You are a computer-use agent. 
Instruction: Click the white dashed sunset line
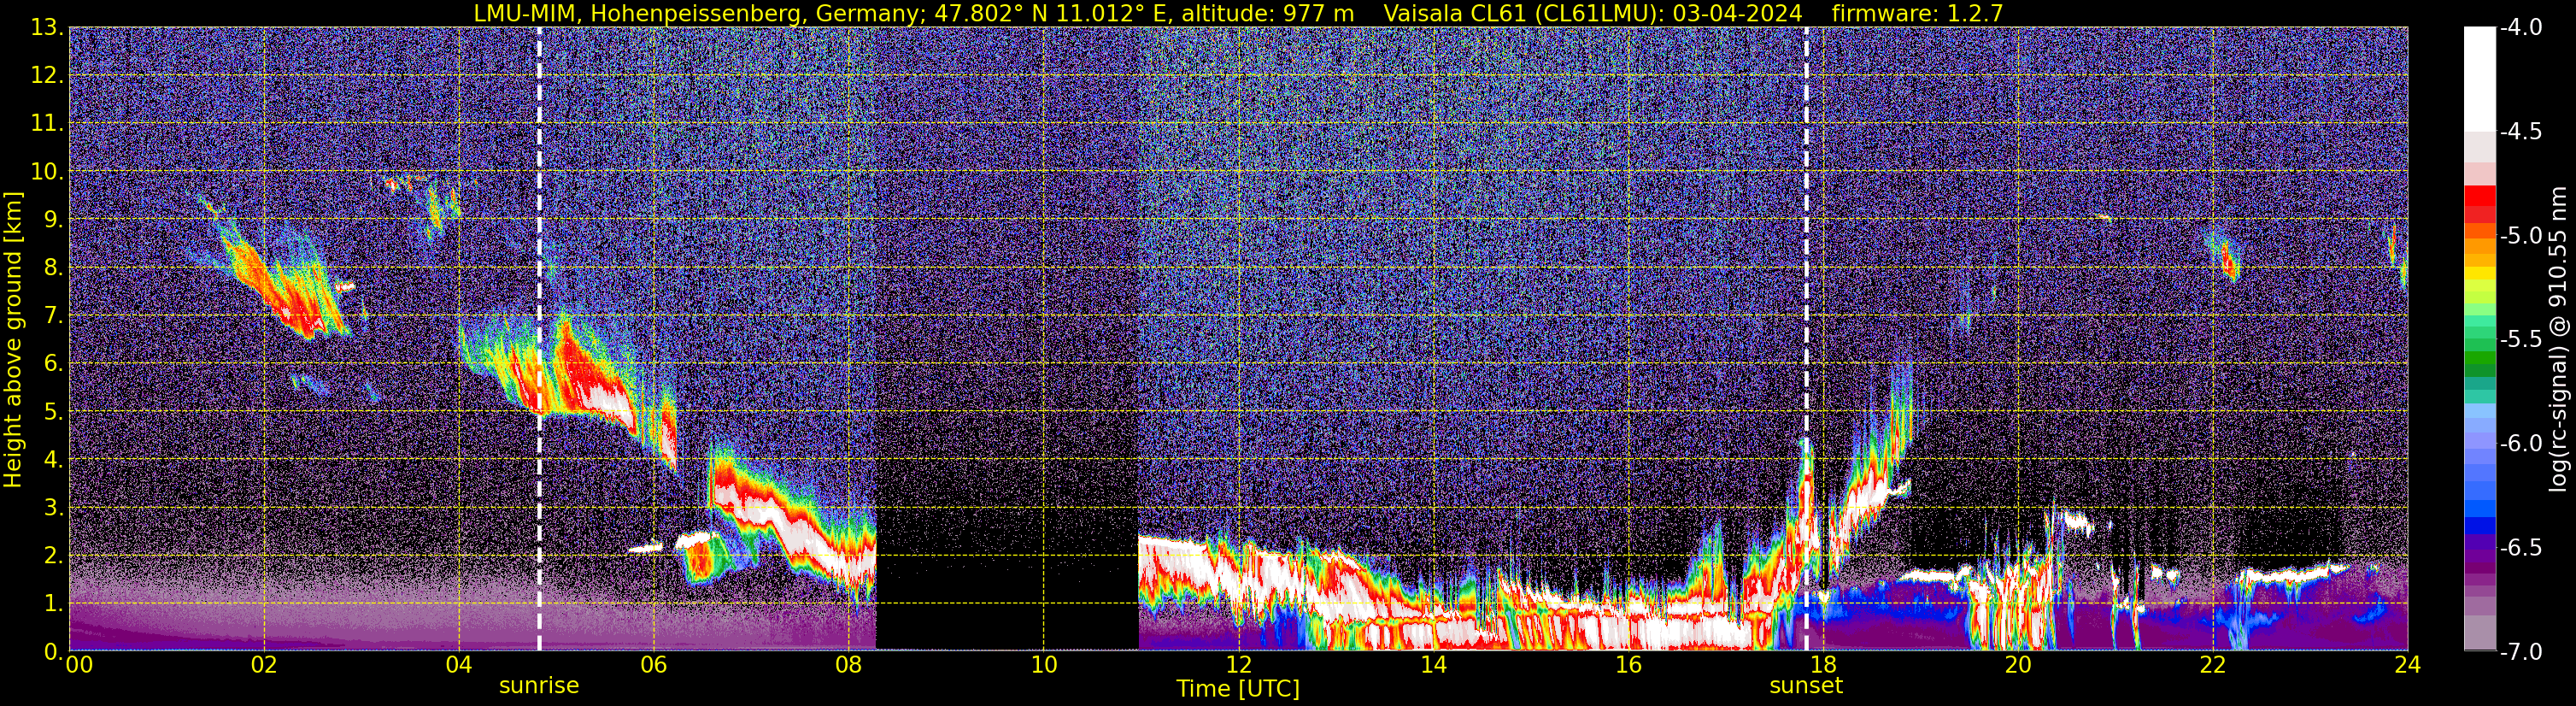point(1806,339)
